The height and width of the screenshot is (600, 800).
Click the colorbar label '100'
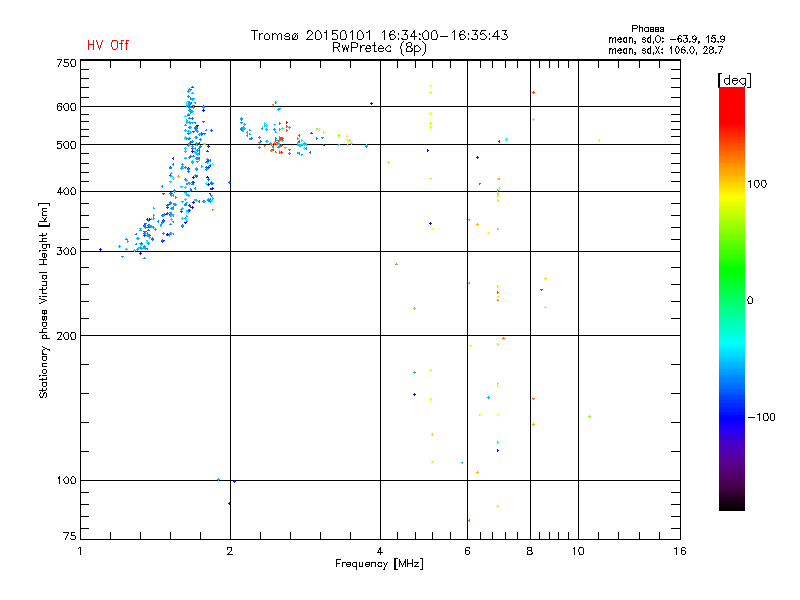(x=757, y=184)
